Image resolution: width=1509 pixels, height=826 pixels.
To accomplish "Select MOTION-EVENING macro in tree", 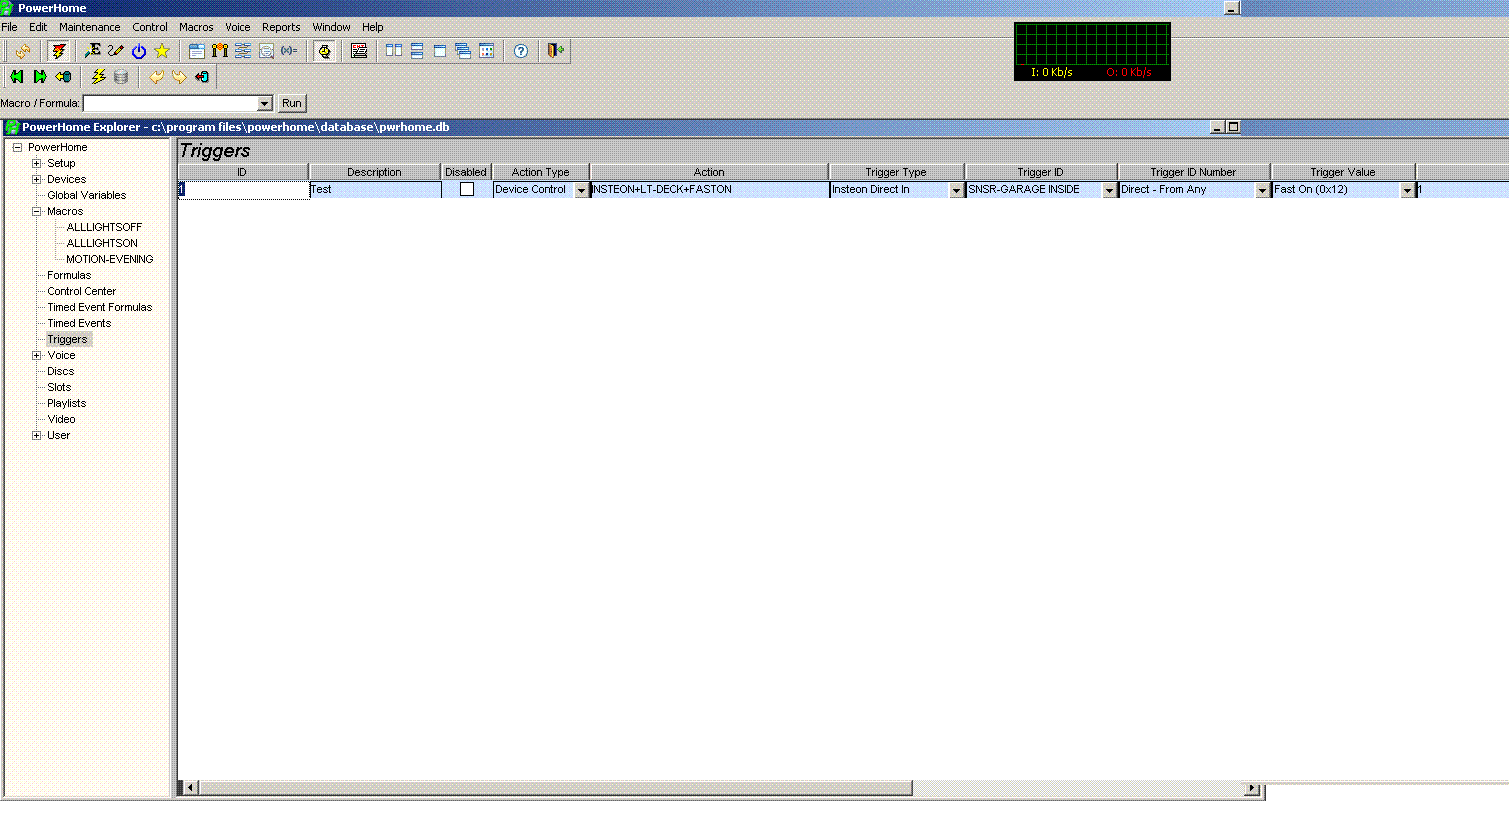I will [110, 259].
